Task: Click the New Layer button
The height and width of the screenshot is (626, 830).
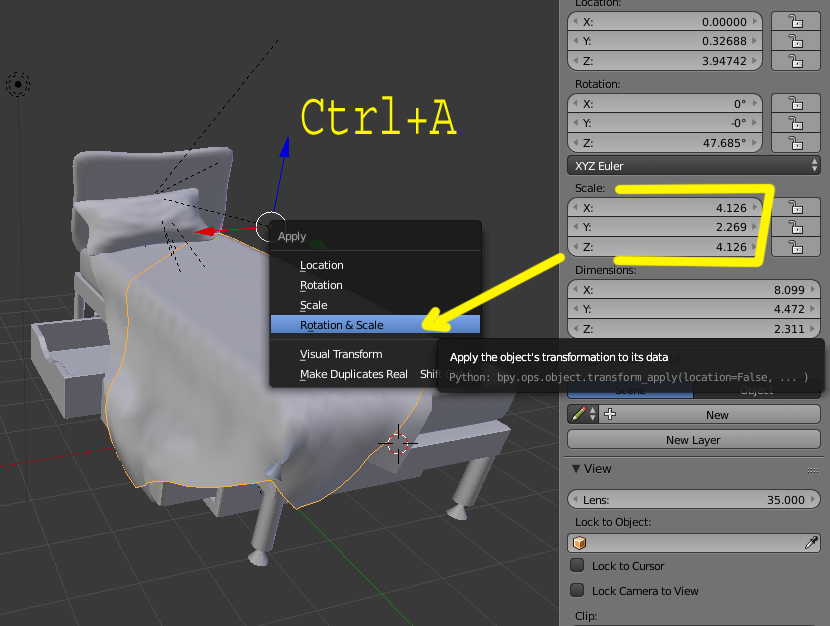Action: [x=694, y=440]
